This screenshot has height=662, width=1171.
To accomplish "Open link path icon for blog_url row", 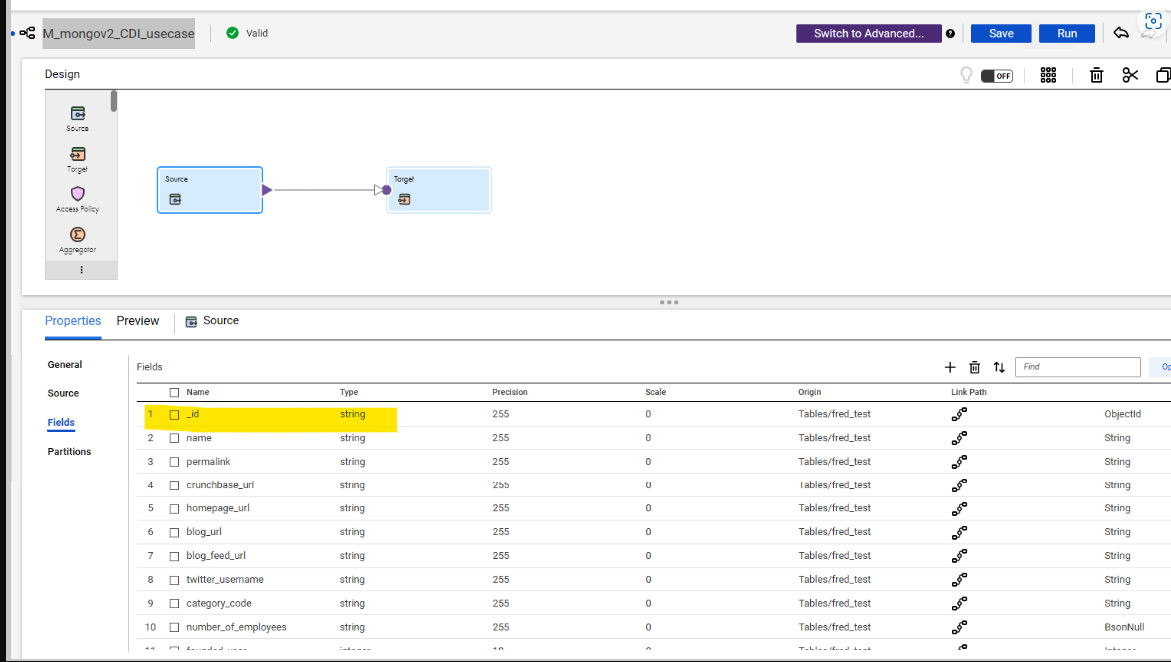I will point(959,532).
